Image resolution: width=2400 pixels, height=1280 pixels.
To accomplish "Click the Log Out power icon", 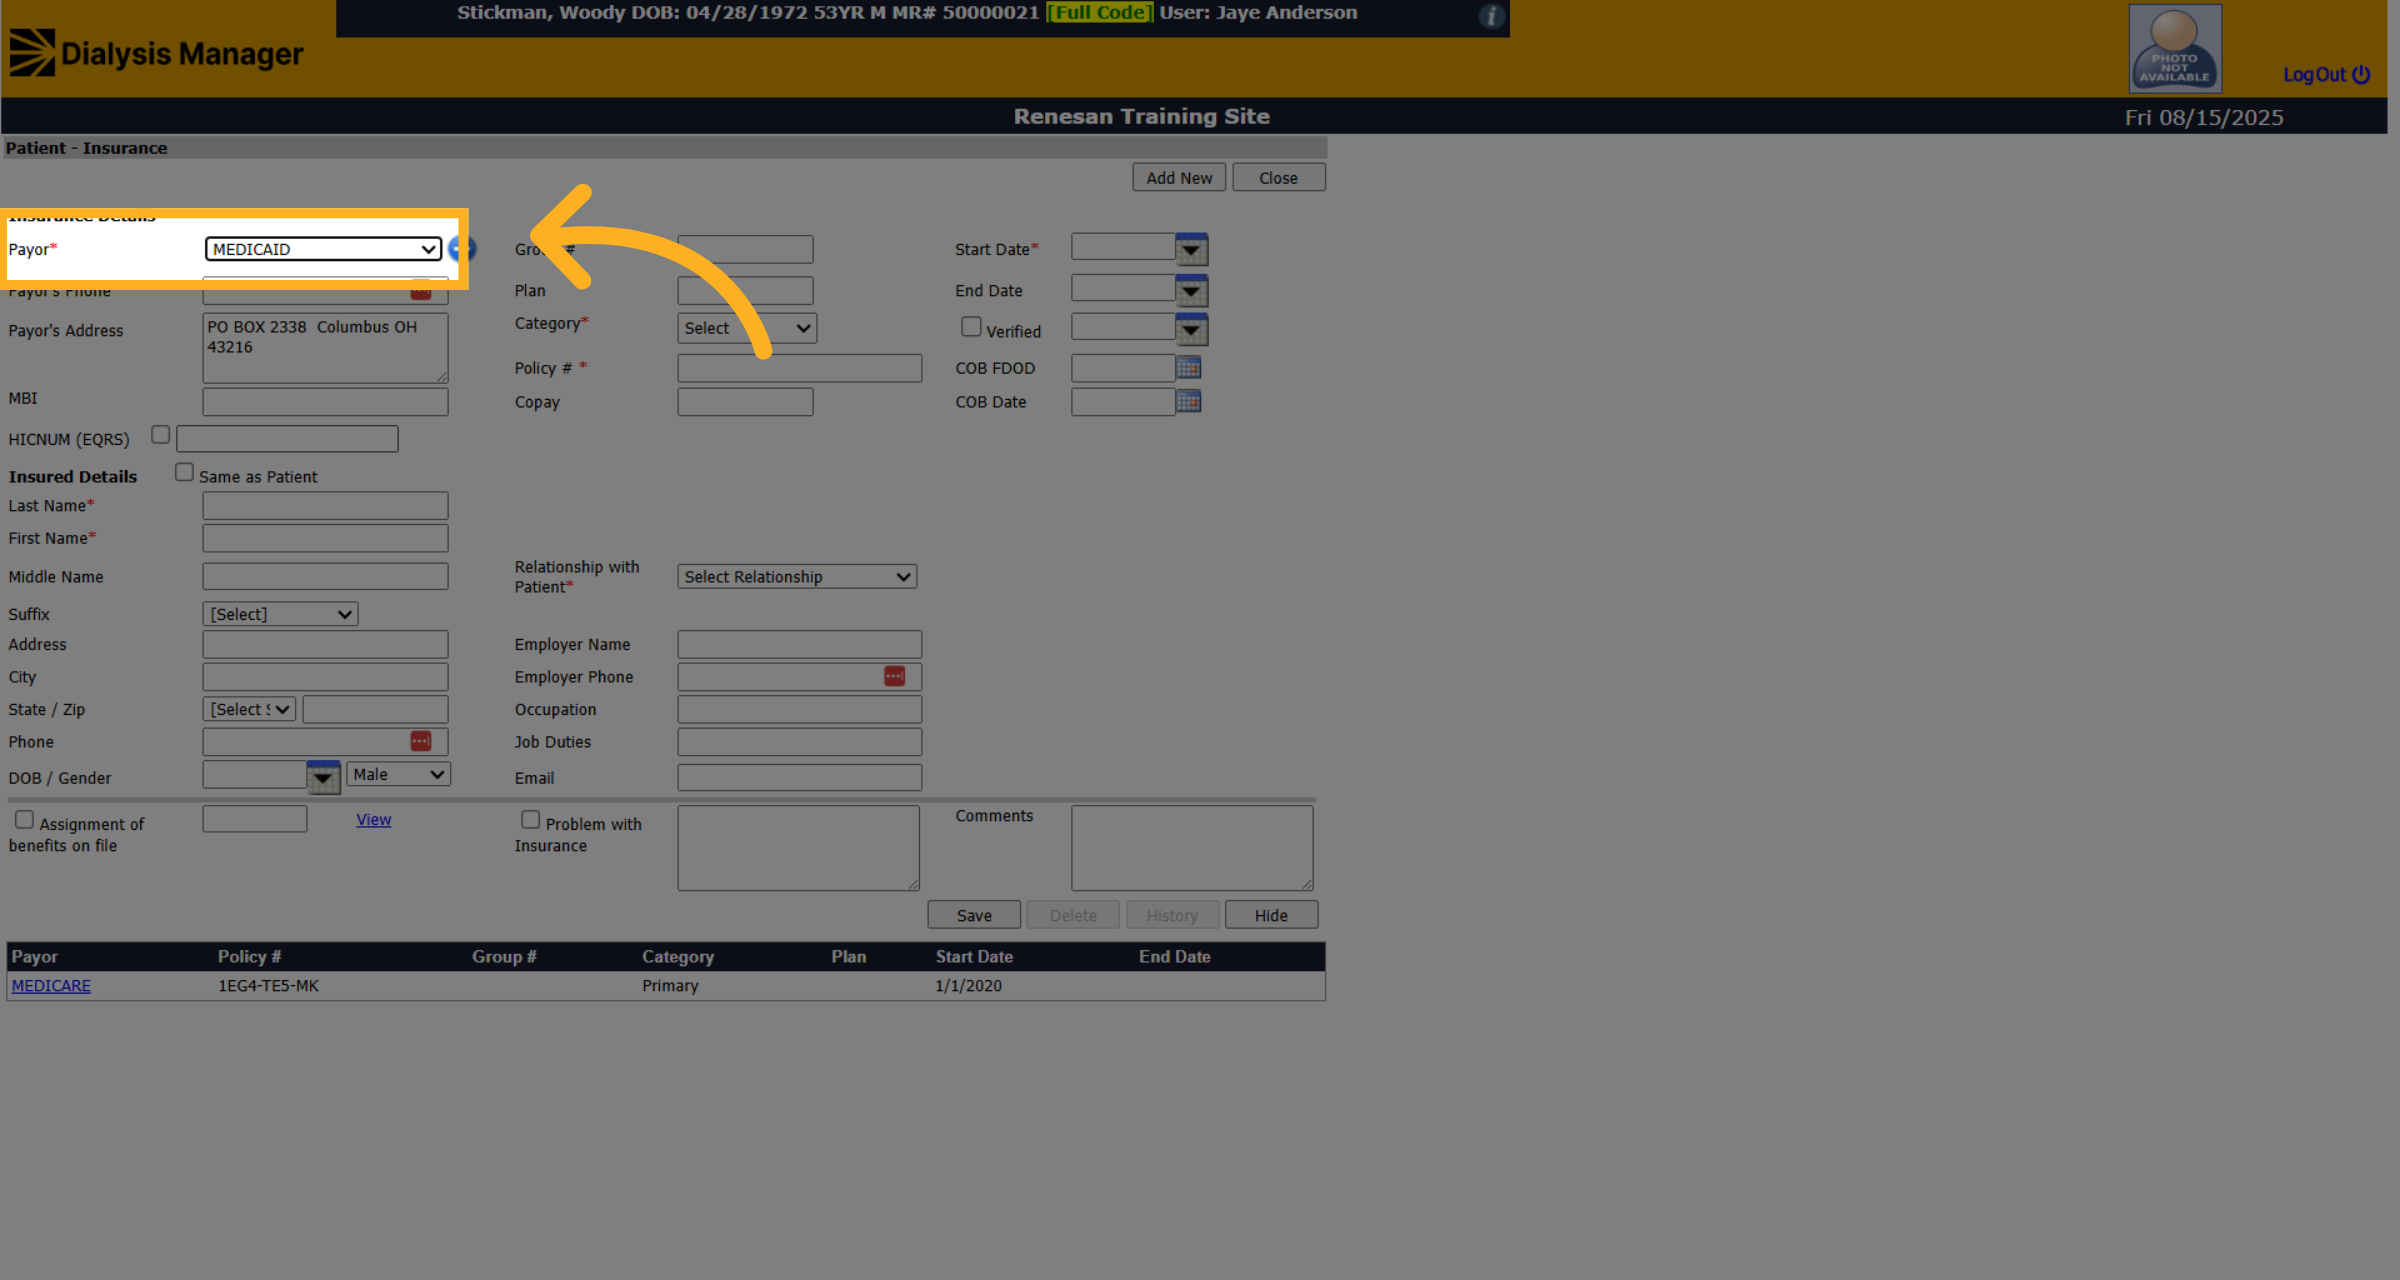I will pyautogui.click(x=2361, y=74).
